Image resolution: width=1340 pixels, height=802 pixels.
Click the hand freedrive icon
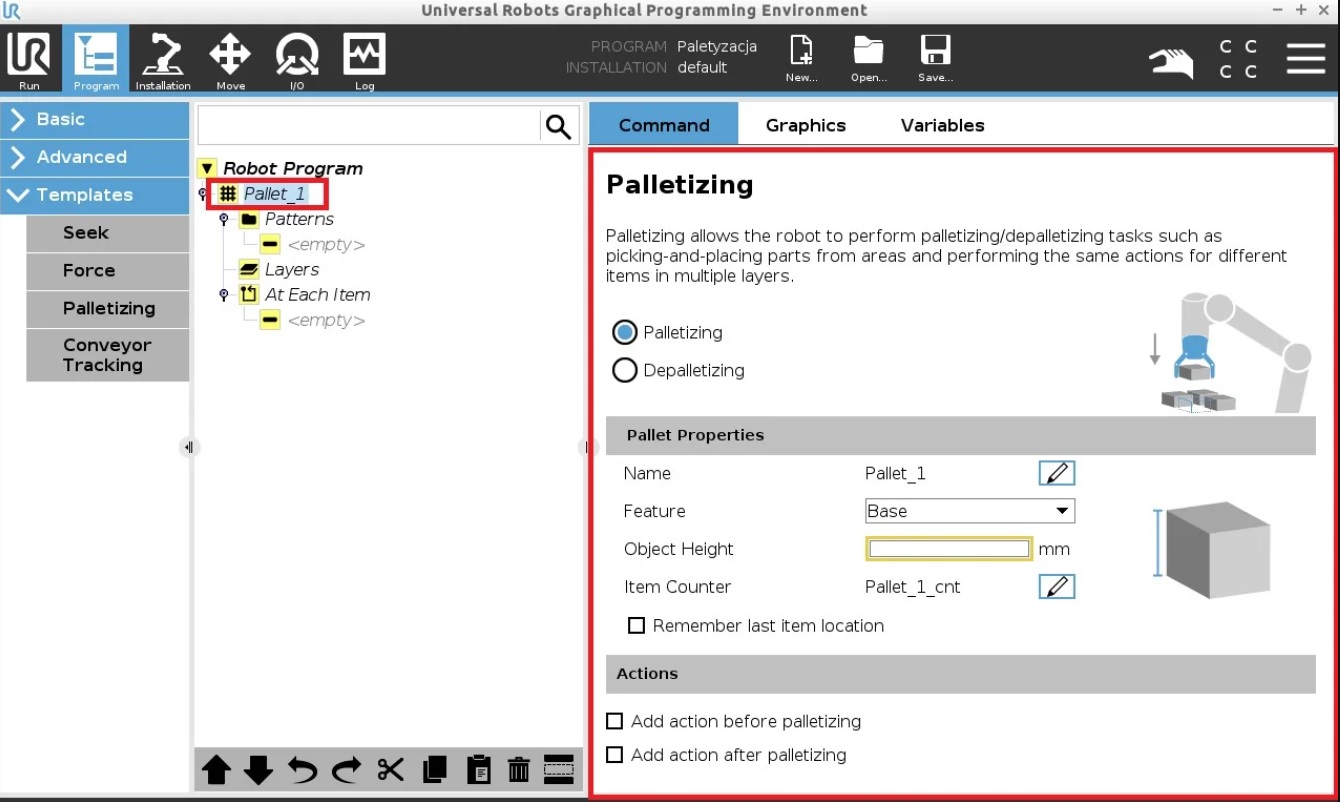[1172, 62]
